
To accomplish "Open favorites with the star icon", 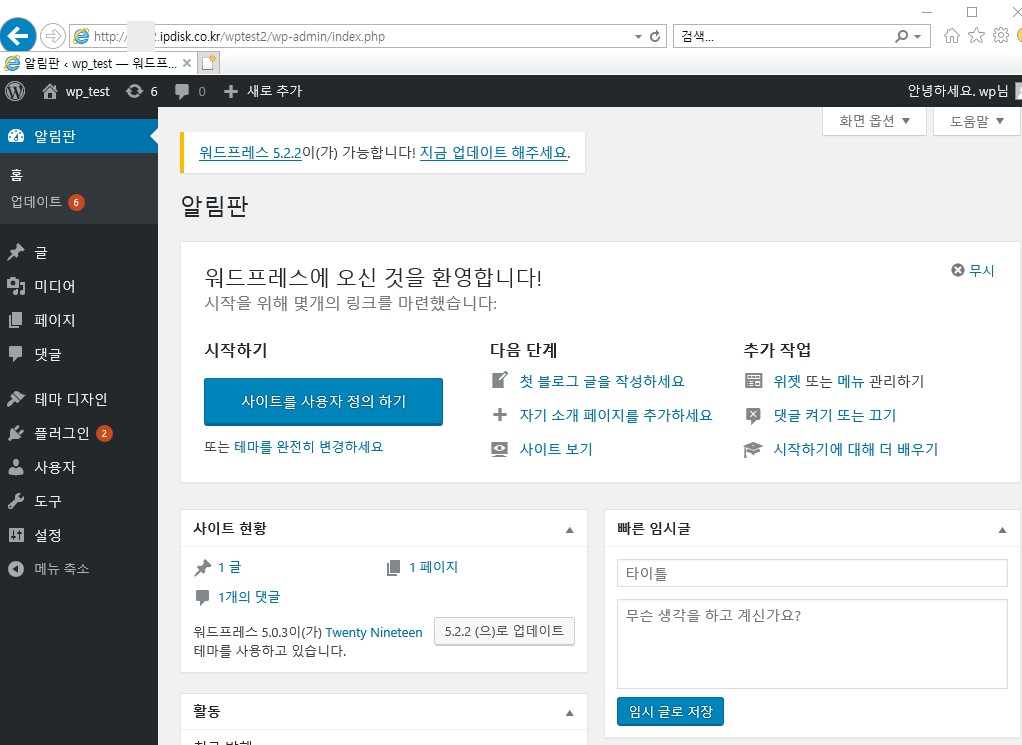I will pos(976,36).
